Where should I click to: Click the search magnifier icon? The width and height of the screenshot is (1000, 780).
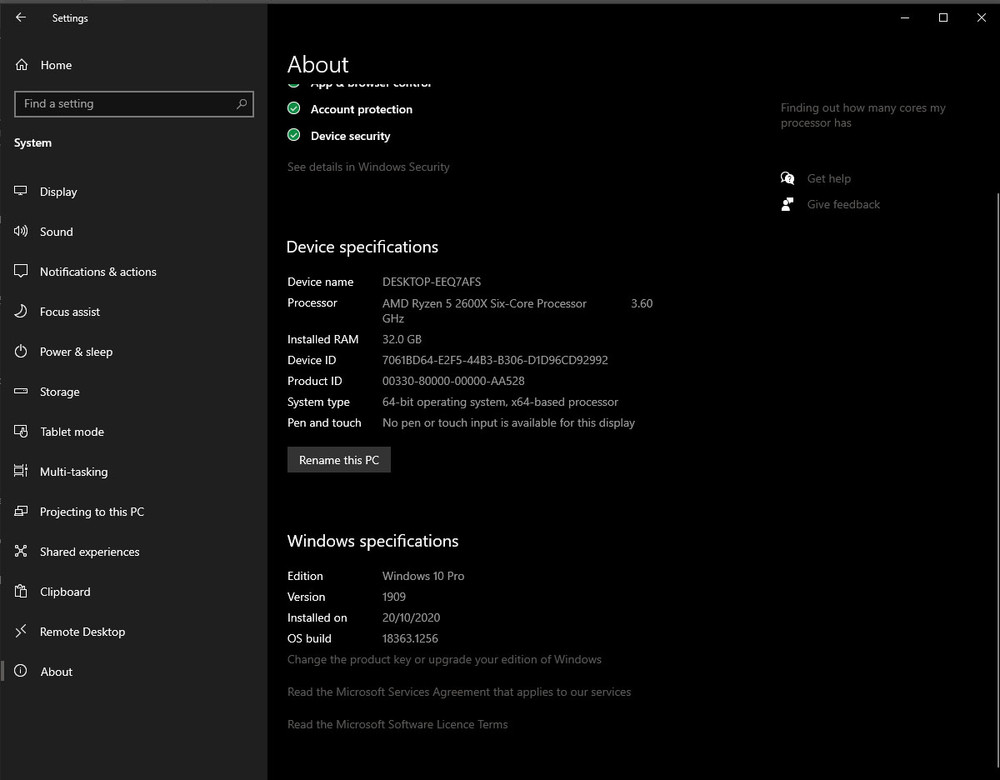click(x=241, y=104)
